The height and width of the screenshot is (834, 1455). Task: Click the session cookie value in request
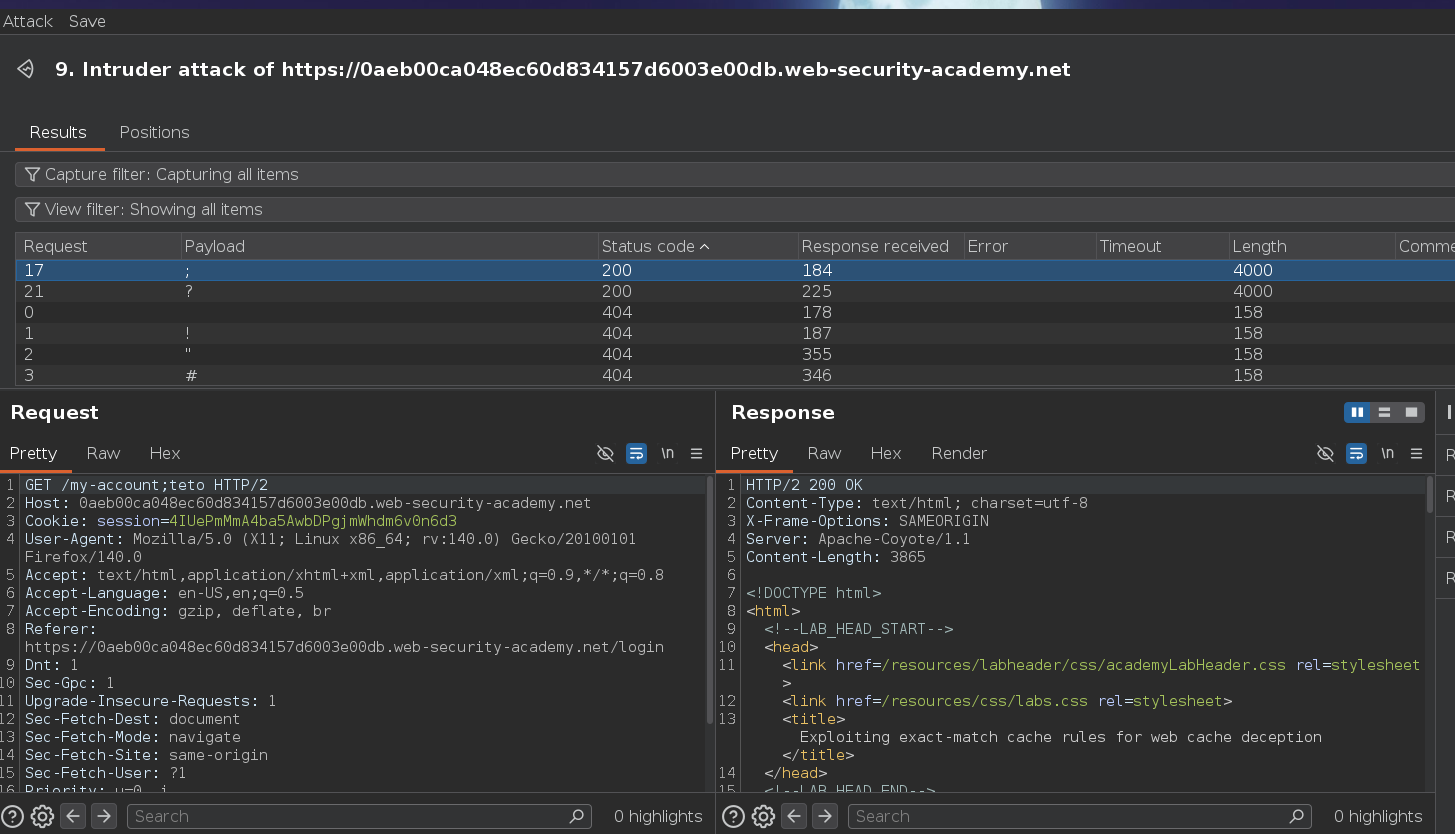coord(312,521)
